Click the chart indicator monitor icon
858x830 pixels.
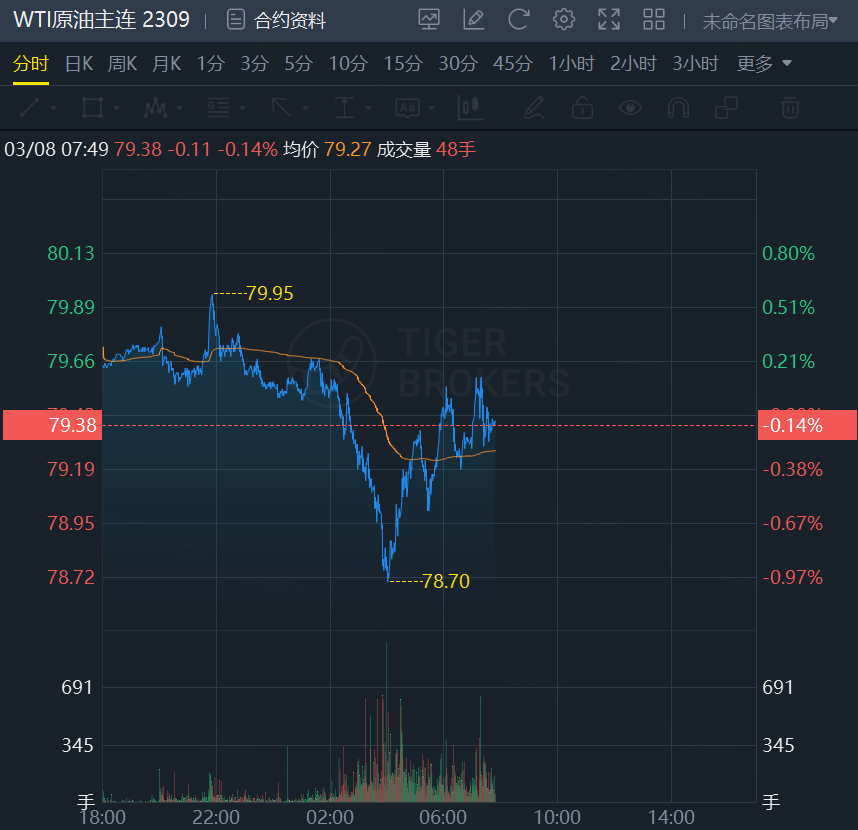429,19
